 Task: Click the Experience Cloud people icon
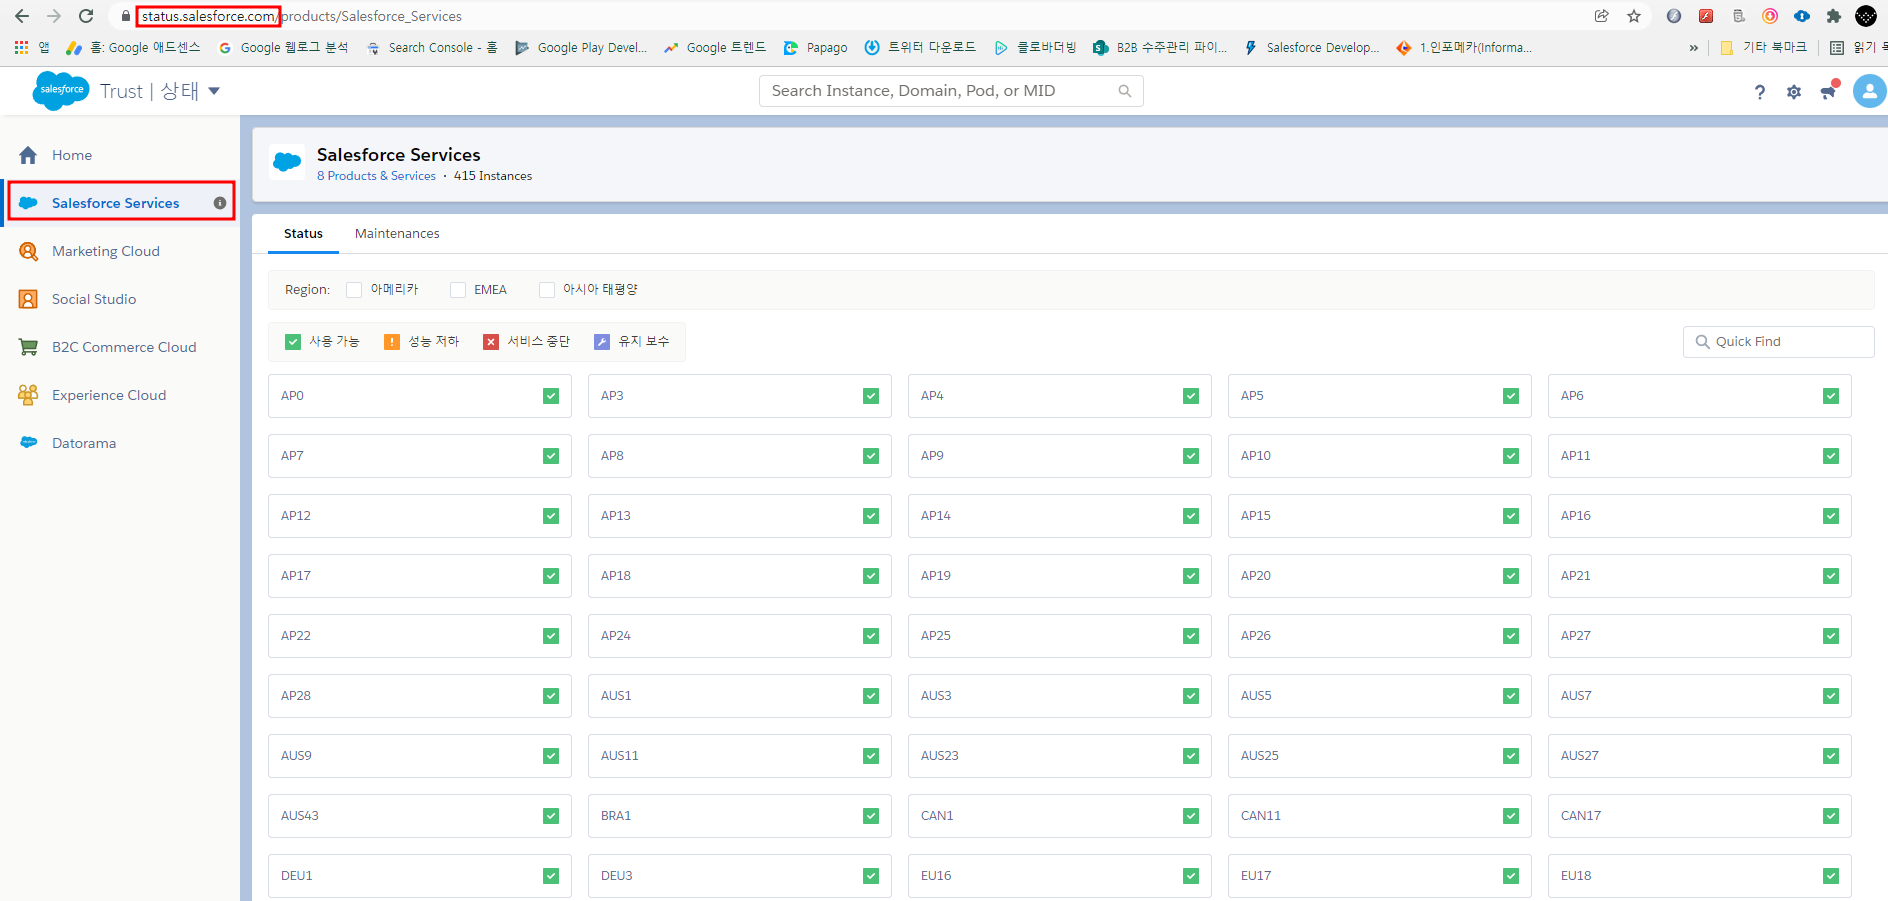coord(28,395)
